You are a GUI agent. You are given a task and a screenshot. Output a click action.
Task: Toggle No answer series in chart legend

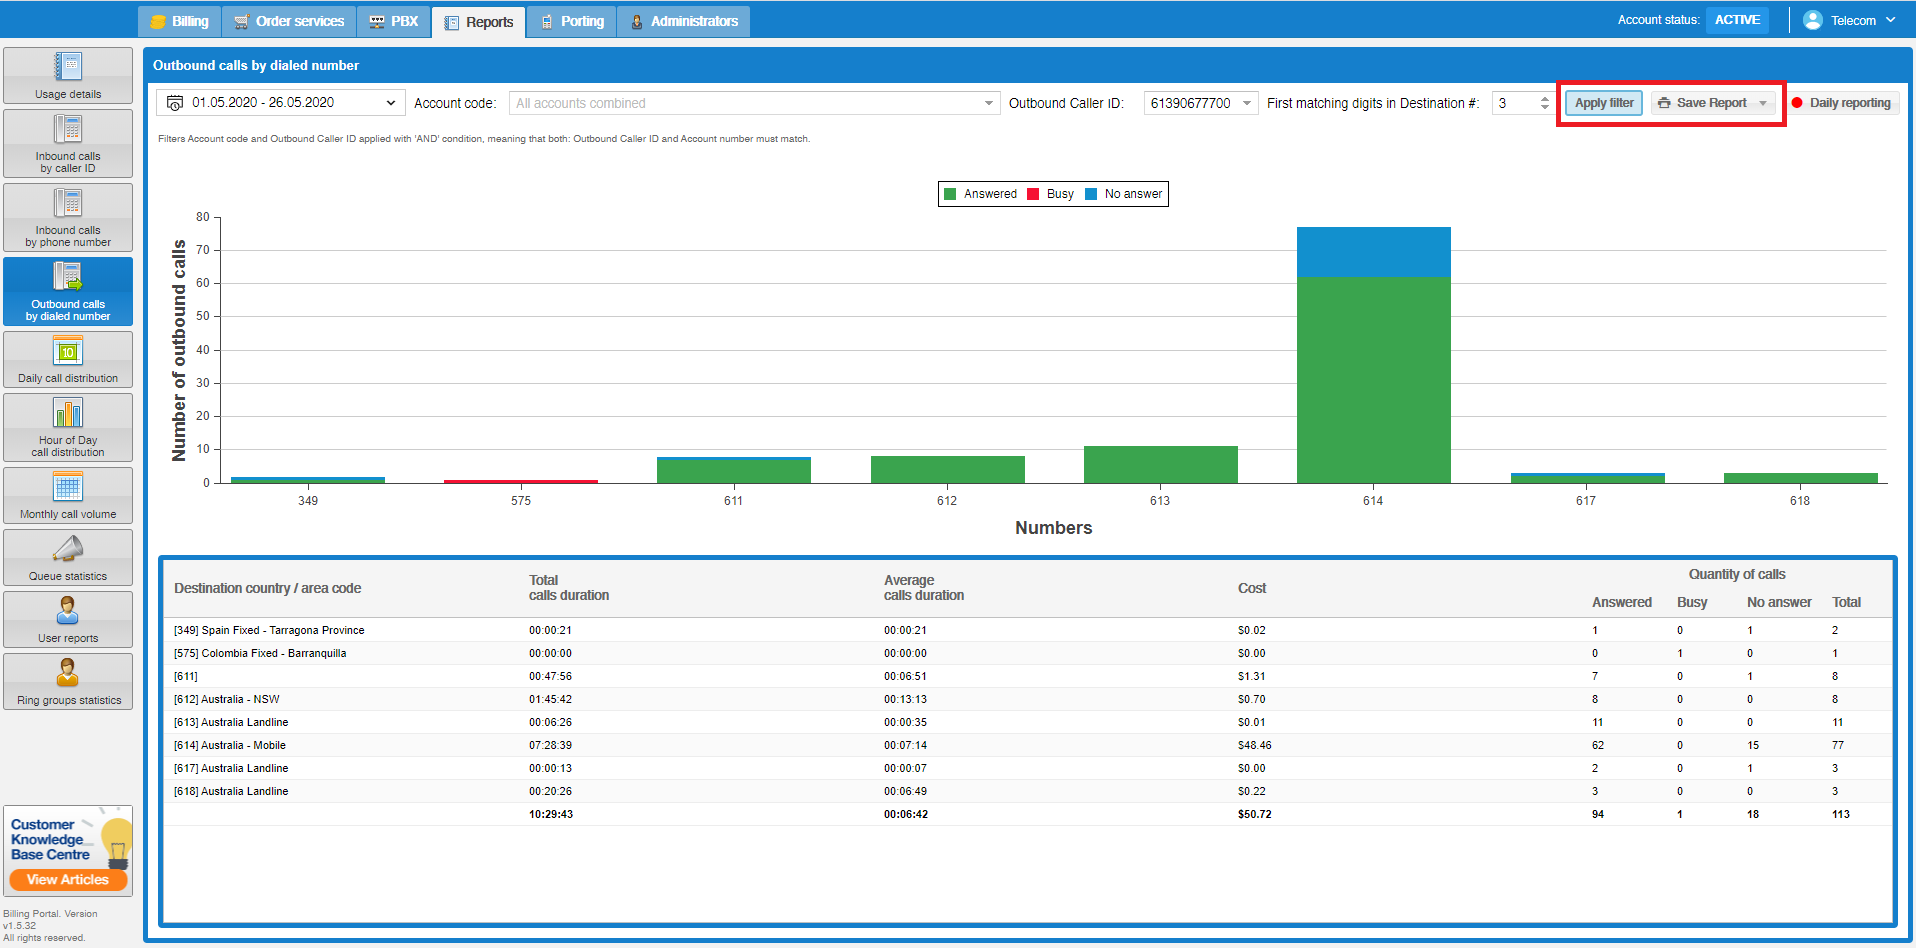click(x=1124, y=194)
